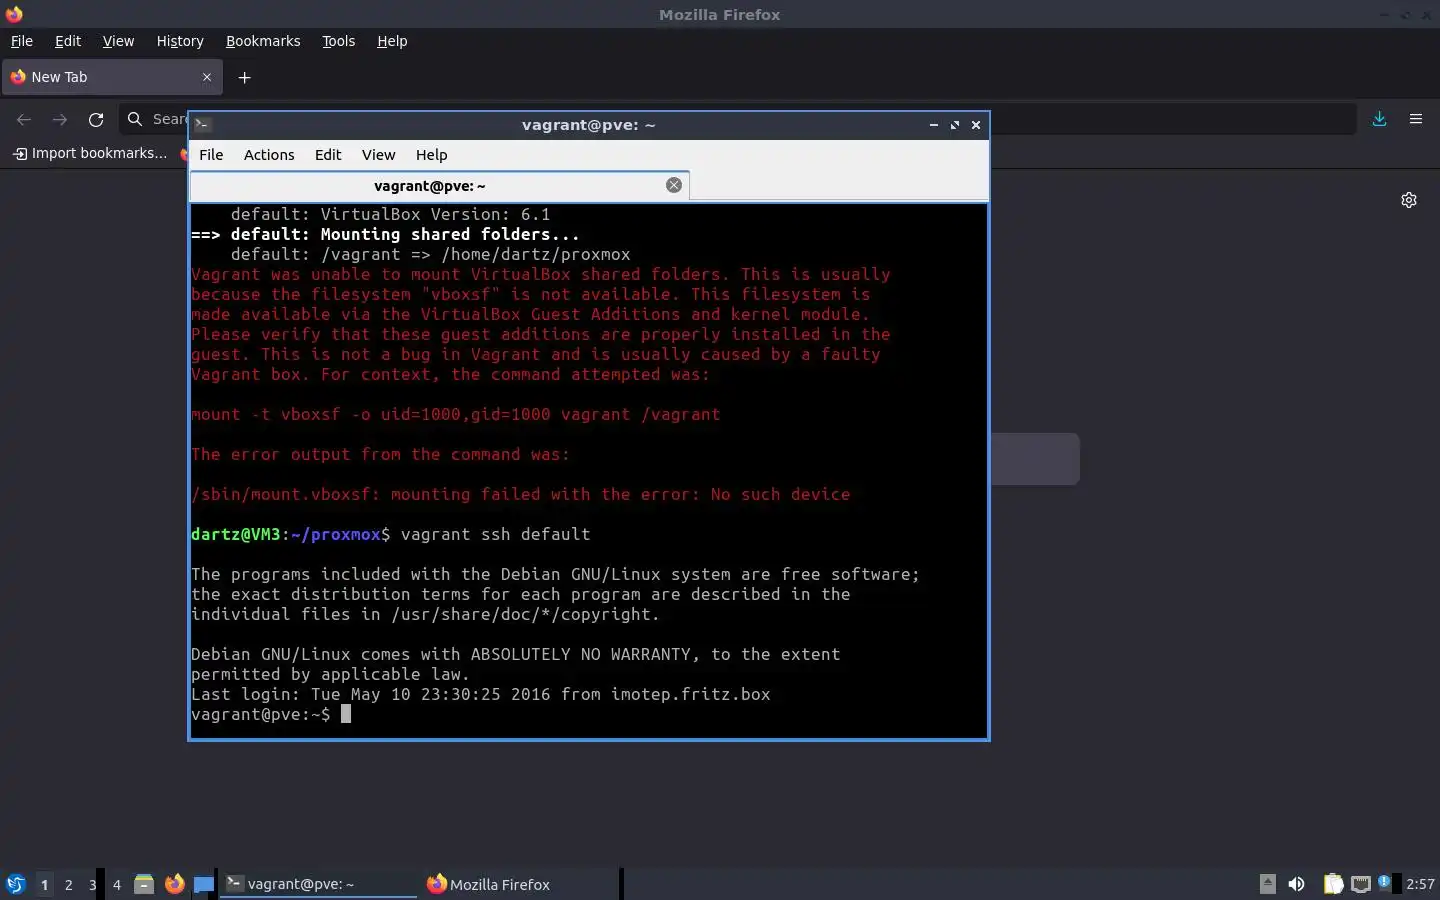This screenshot has height=900, width=1440.
Task: Select the New Tab tab in Firefox
Action: click(x=110, y=77)
